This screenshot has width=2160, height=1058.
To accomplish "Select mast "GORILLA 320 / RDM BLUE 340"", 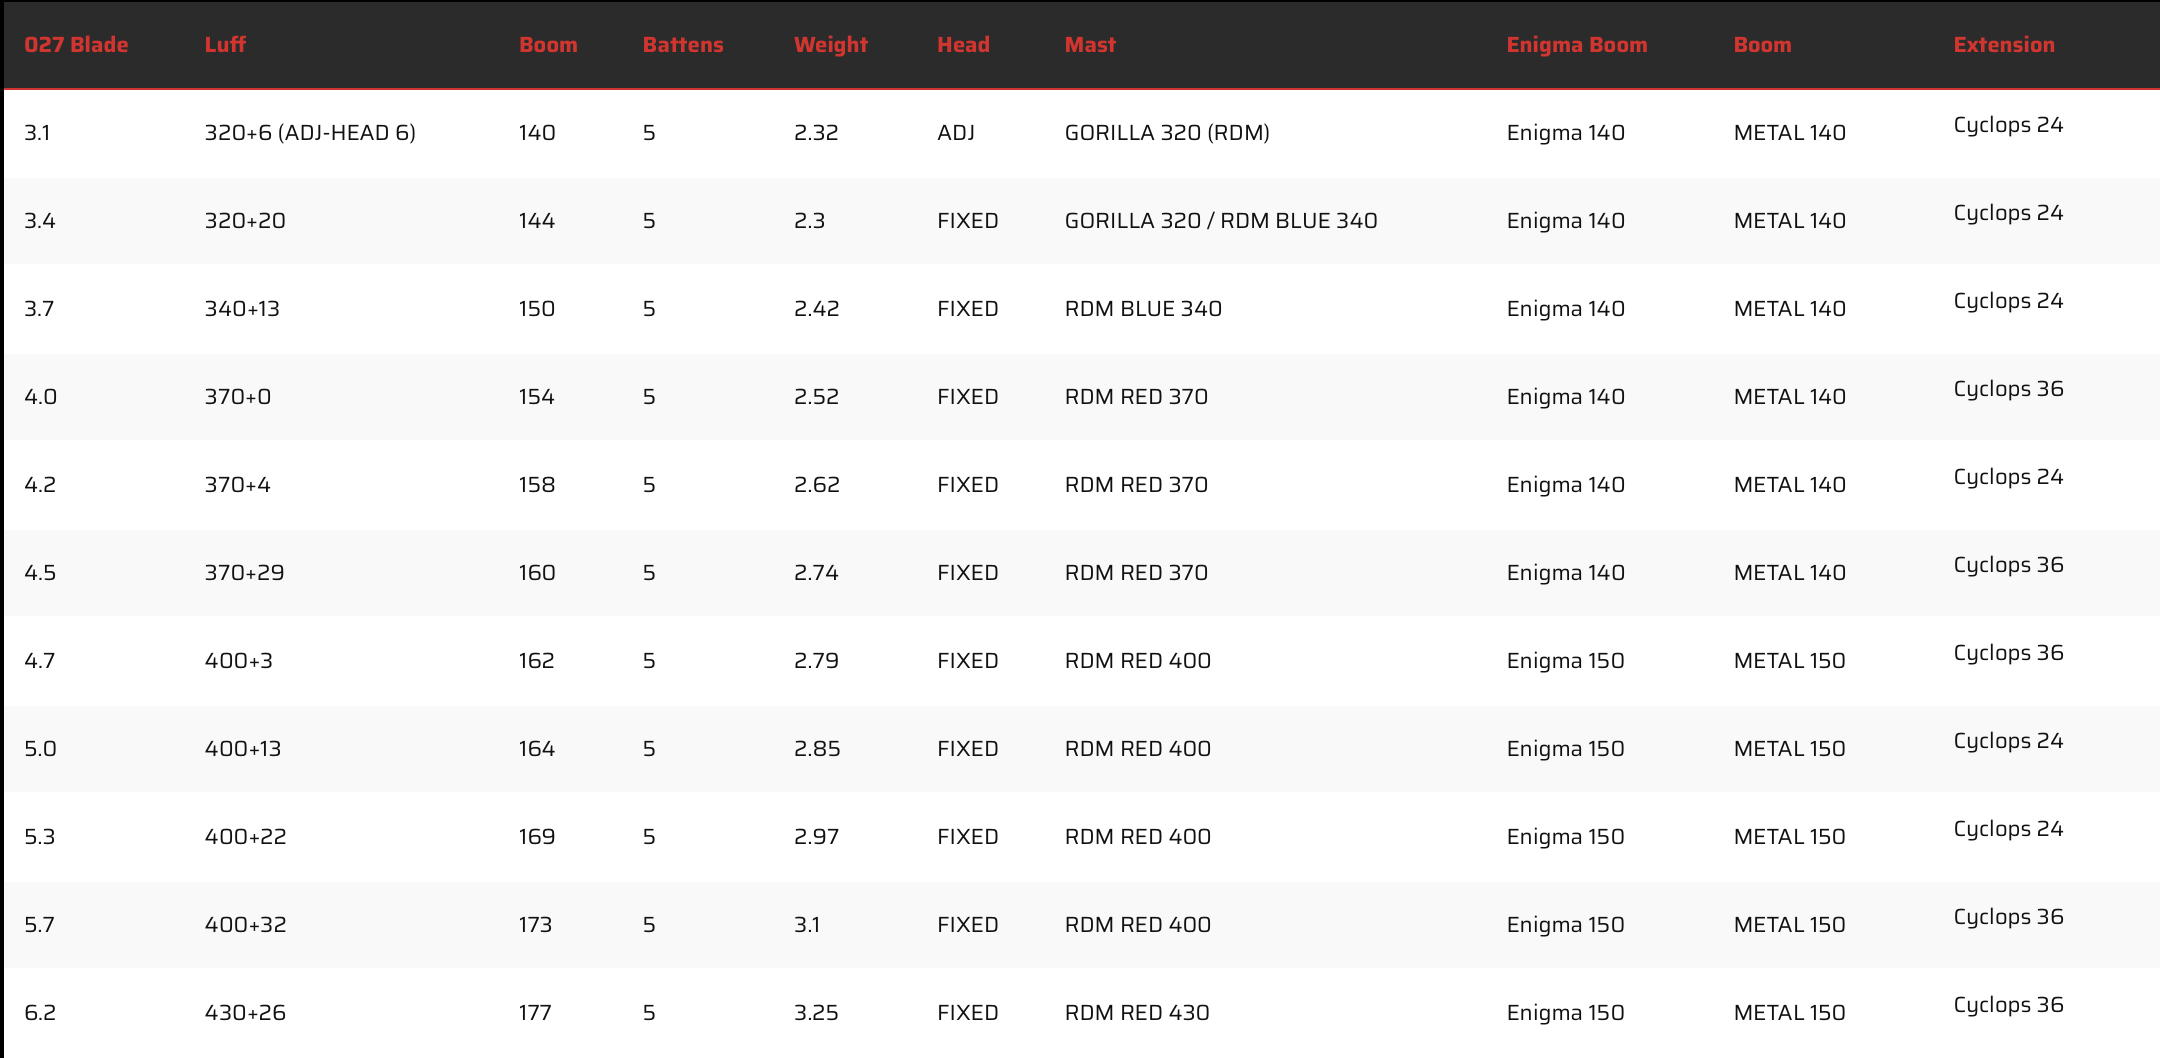I will click(x=1221, y=221).
